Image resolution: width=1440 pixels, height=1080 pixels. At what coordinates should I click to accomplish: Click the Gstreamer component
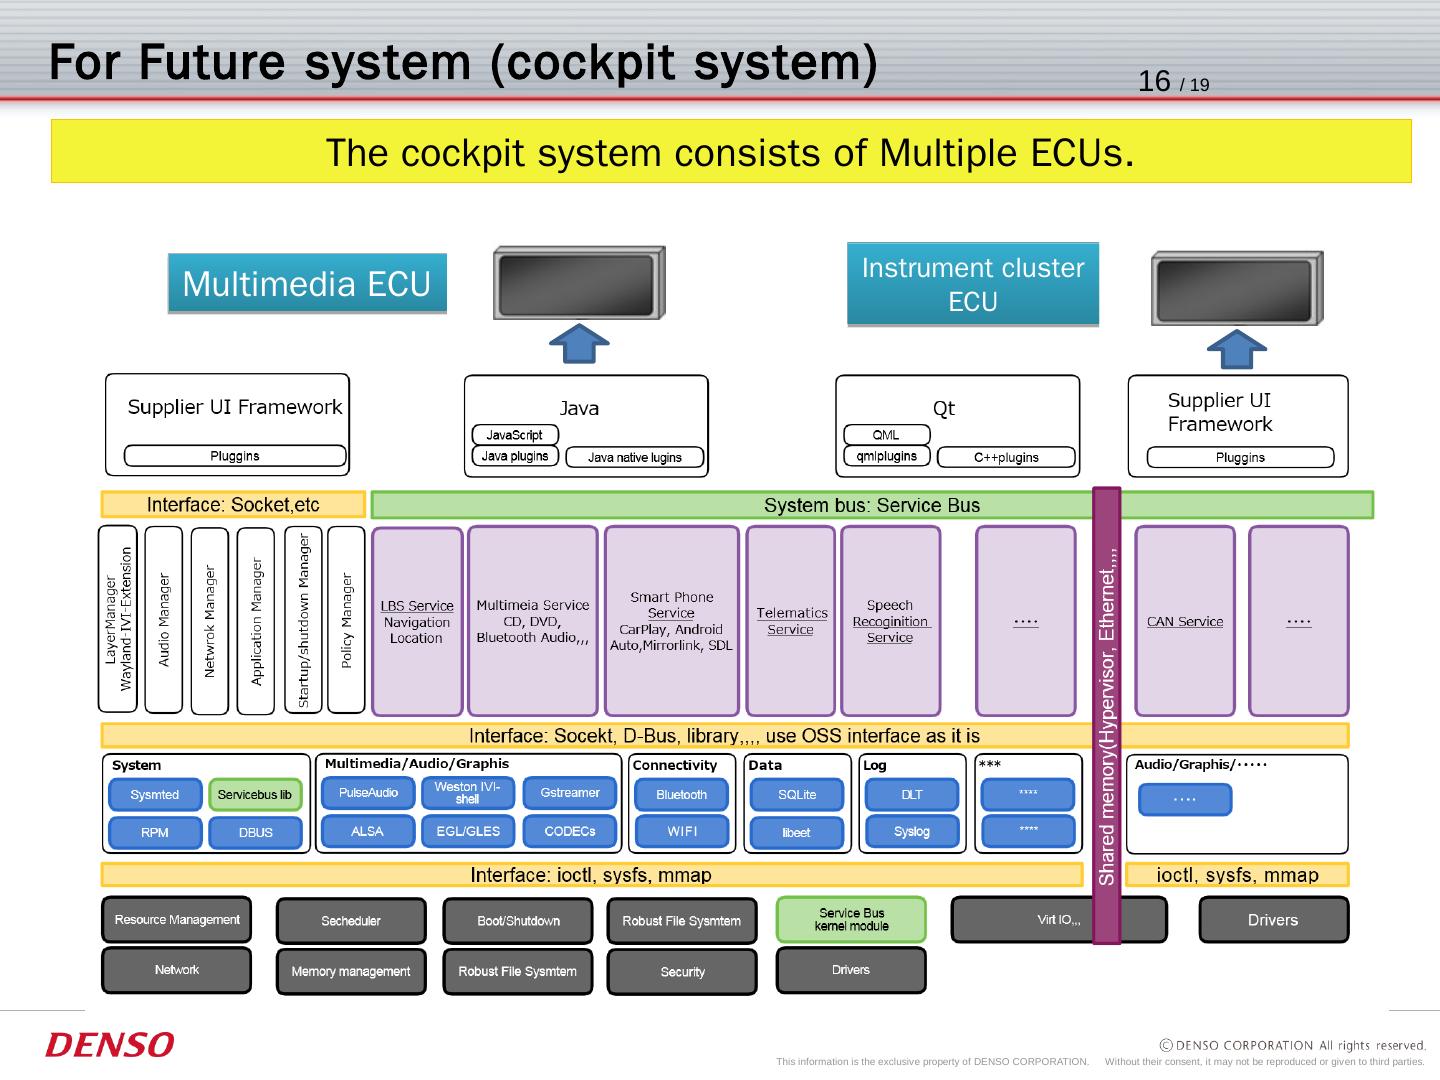[x=570, y=793]
